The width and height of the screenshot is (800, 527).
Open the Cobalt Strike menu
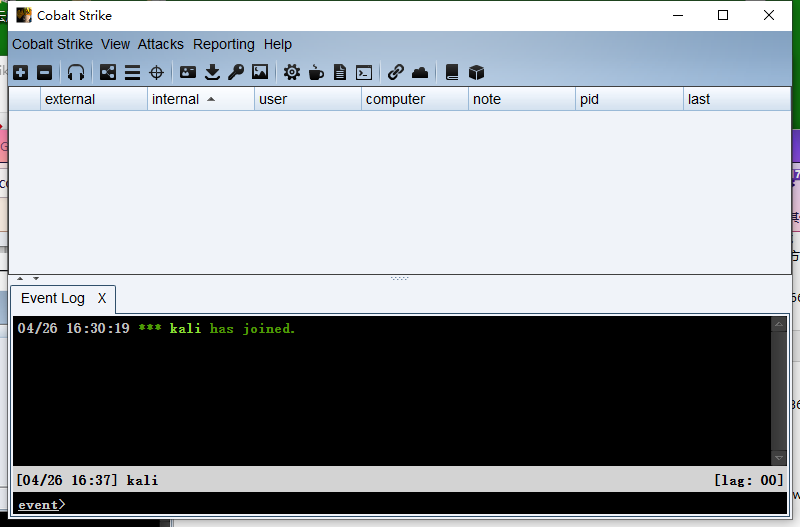[x=53, y=44]
